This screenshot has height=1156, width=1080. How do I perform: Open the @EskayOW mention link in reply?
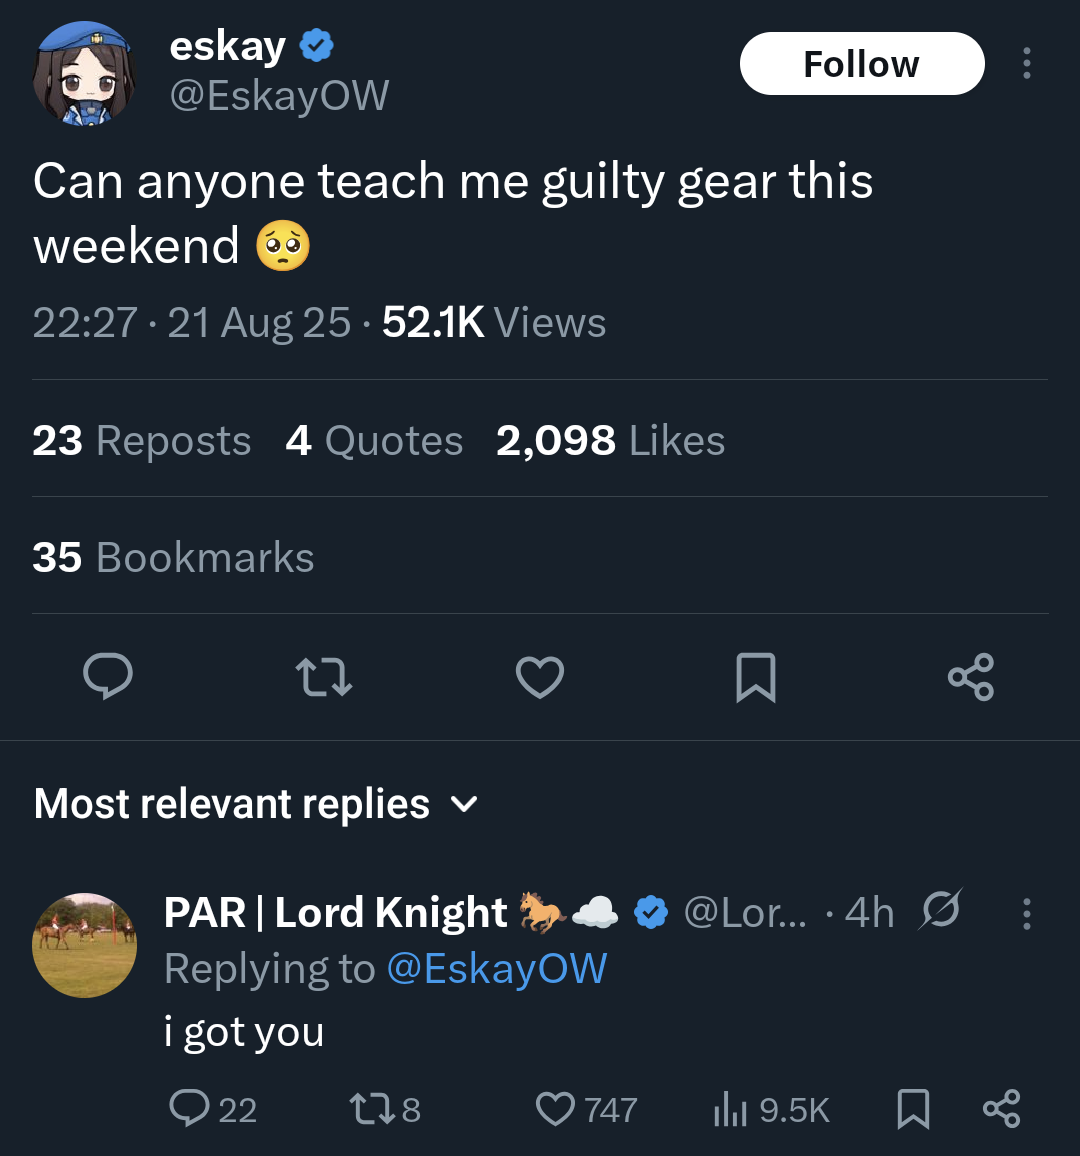coord(496,969)
